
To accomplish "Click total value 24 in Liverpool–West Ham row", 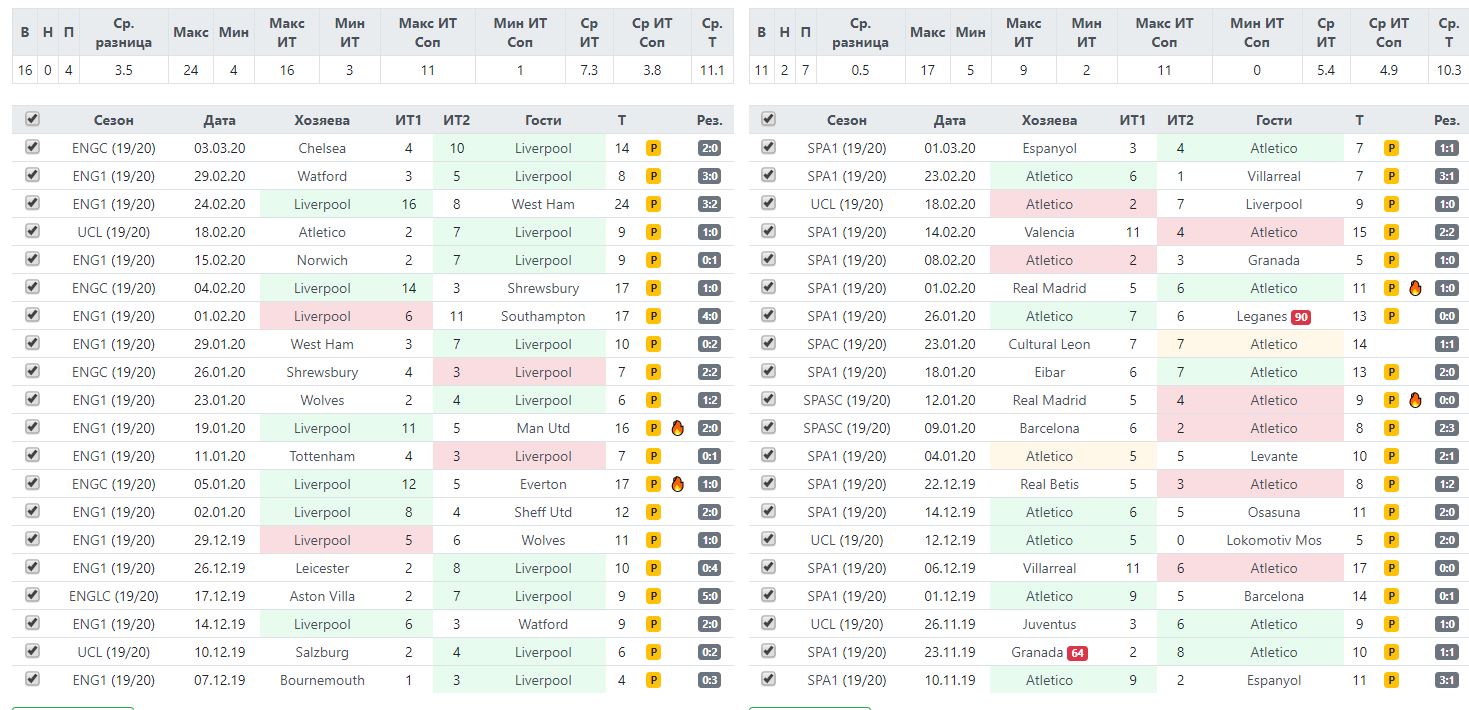I will (622, 204).
